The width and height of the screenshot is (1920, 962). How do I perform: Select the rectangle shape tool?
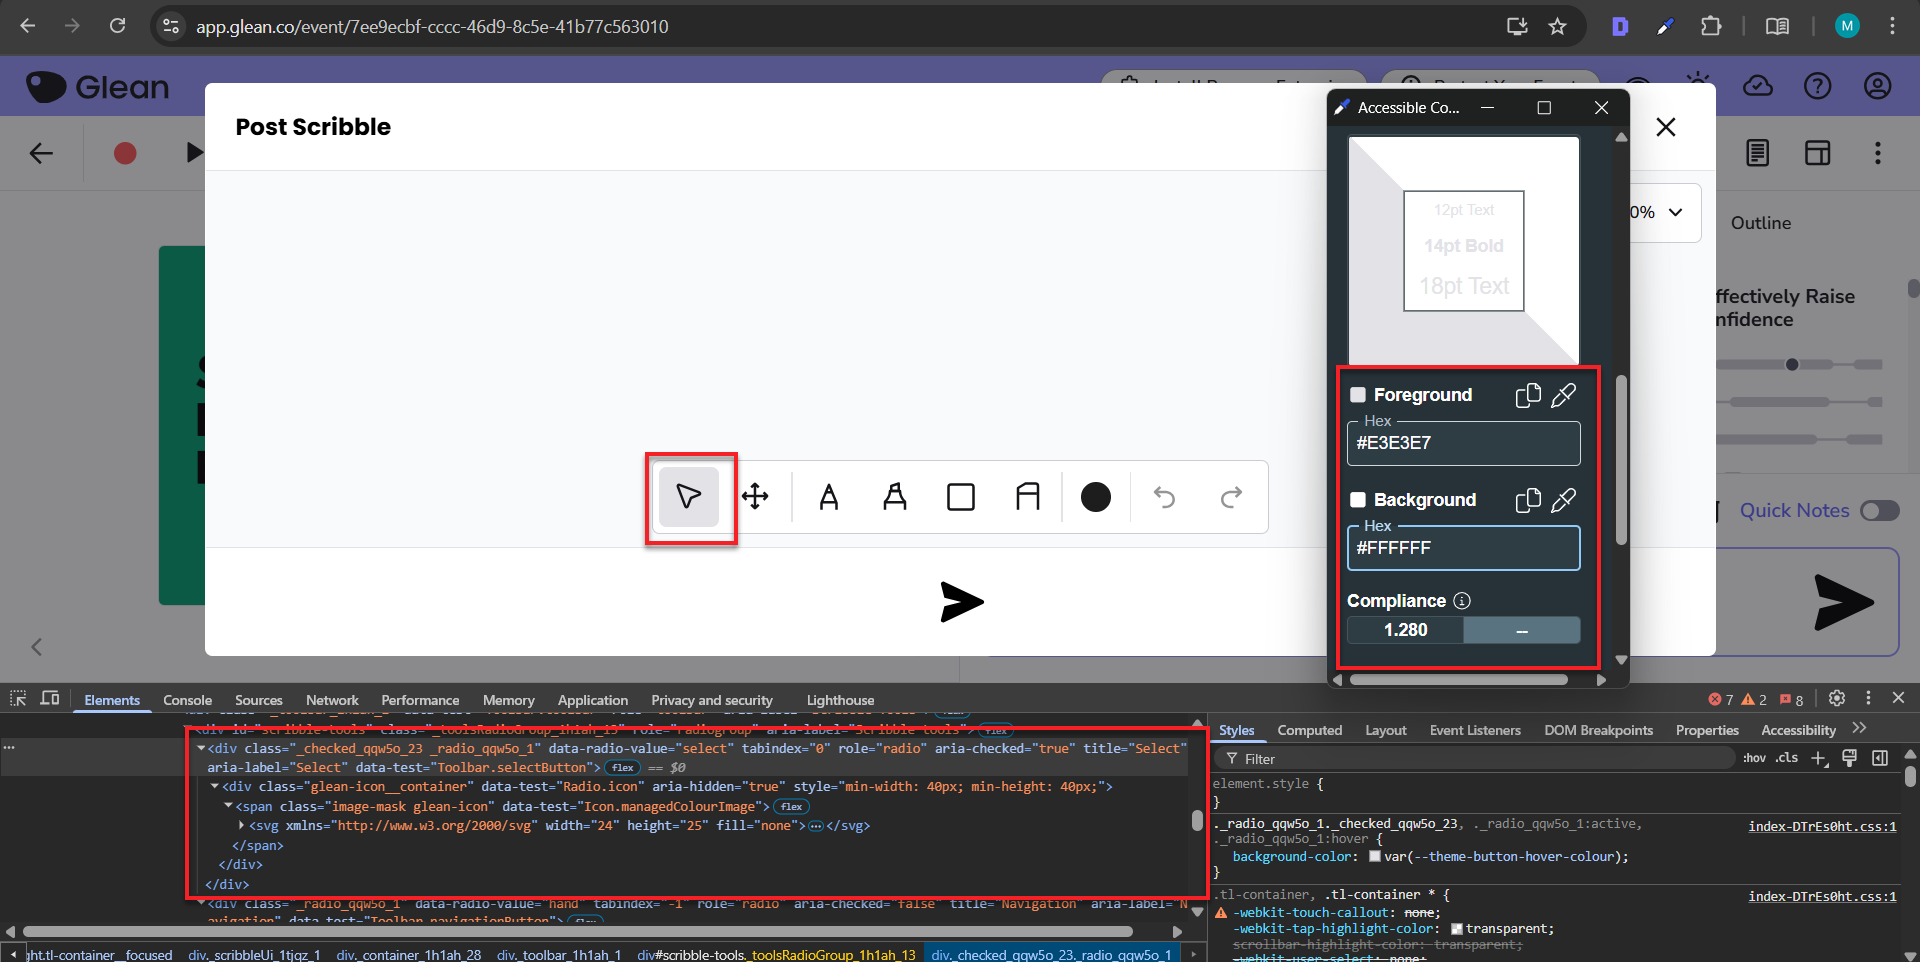[960, 497]
